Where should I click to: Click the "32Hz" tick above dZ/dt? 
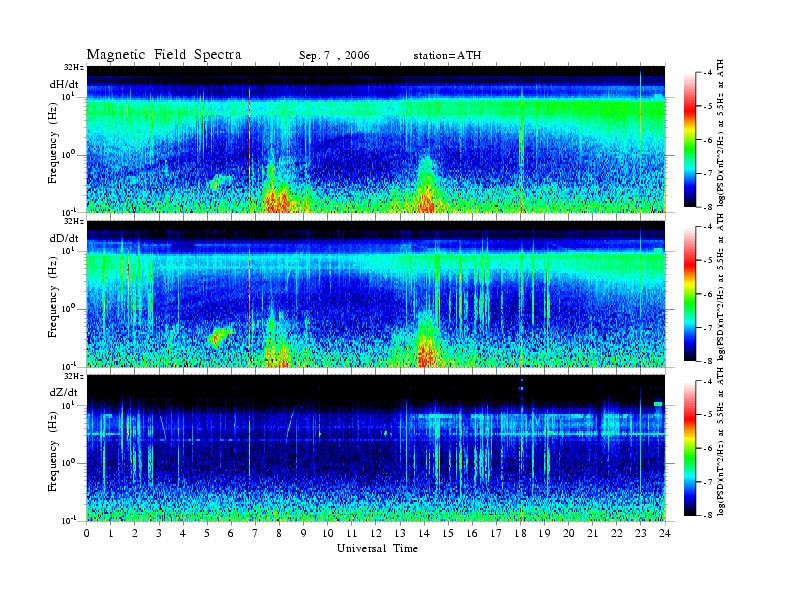pos(74,376)
